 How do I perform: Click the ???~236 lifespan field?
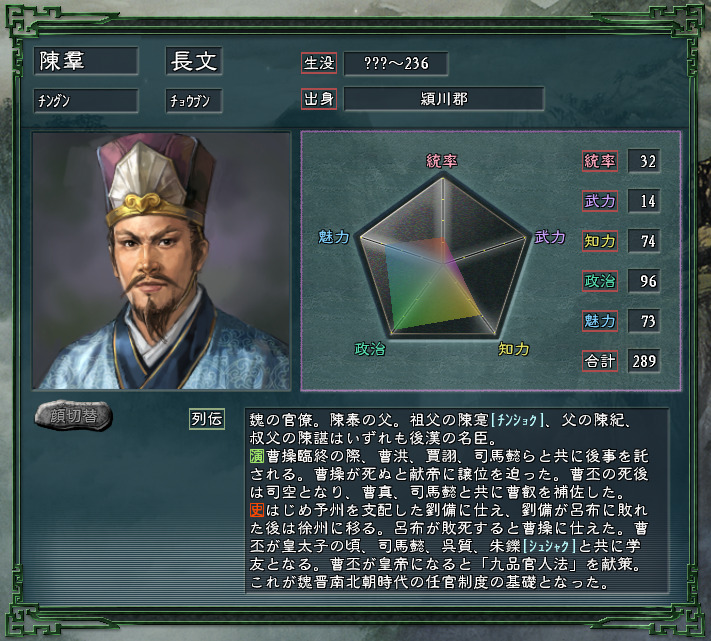[x=396, y=63]
